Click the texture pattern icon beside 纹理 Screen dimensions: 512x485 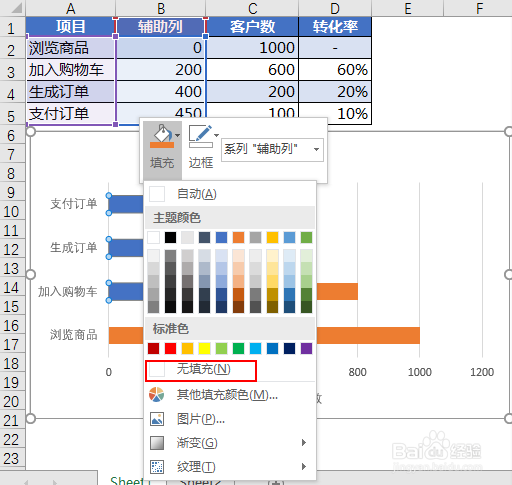coord(157,467)
